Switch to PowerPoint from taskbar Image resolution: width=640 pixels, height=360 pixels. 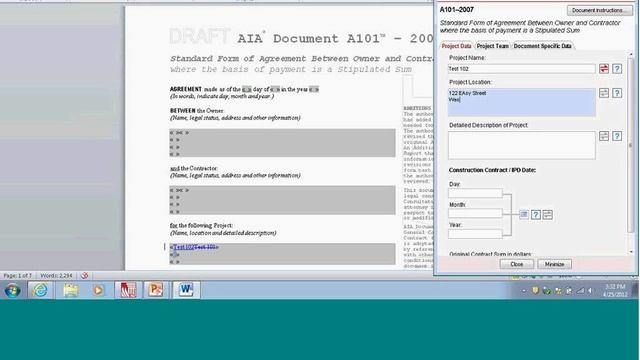click(156, 290)
